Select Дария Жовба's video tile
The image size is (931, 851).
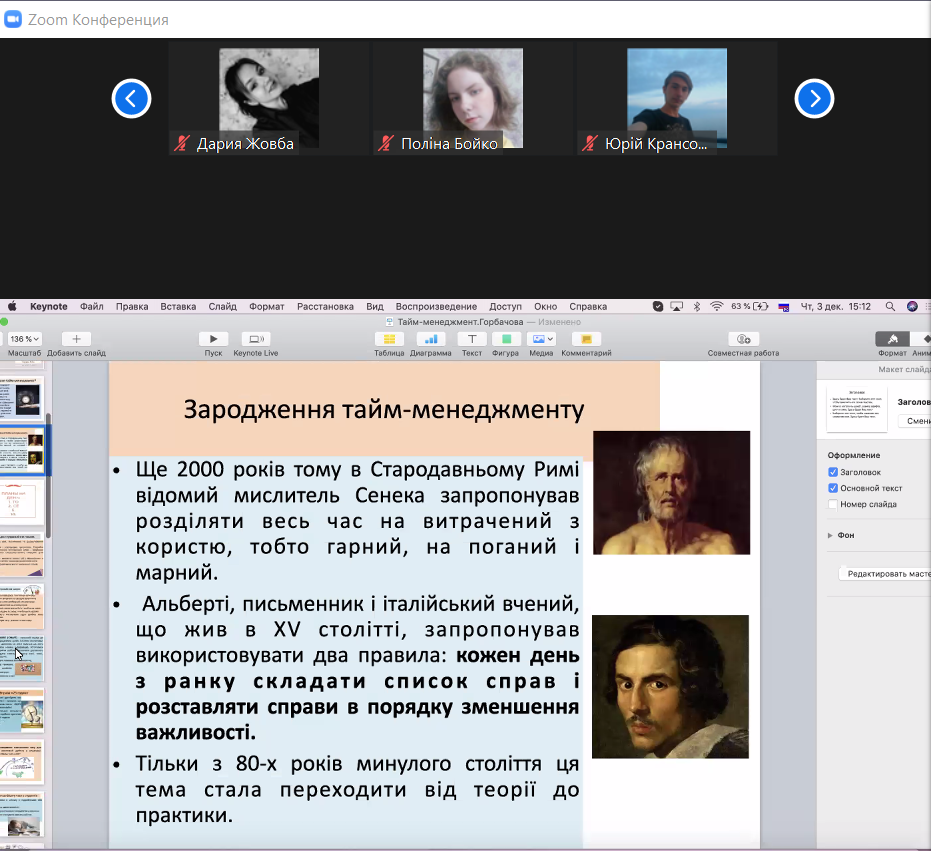(268, 98)
